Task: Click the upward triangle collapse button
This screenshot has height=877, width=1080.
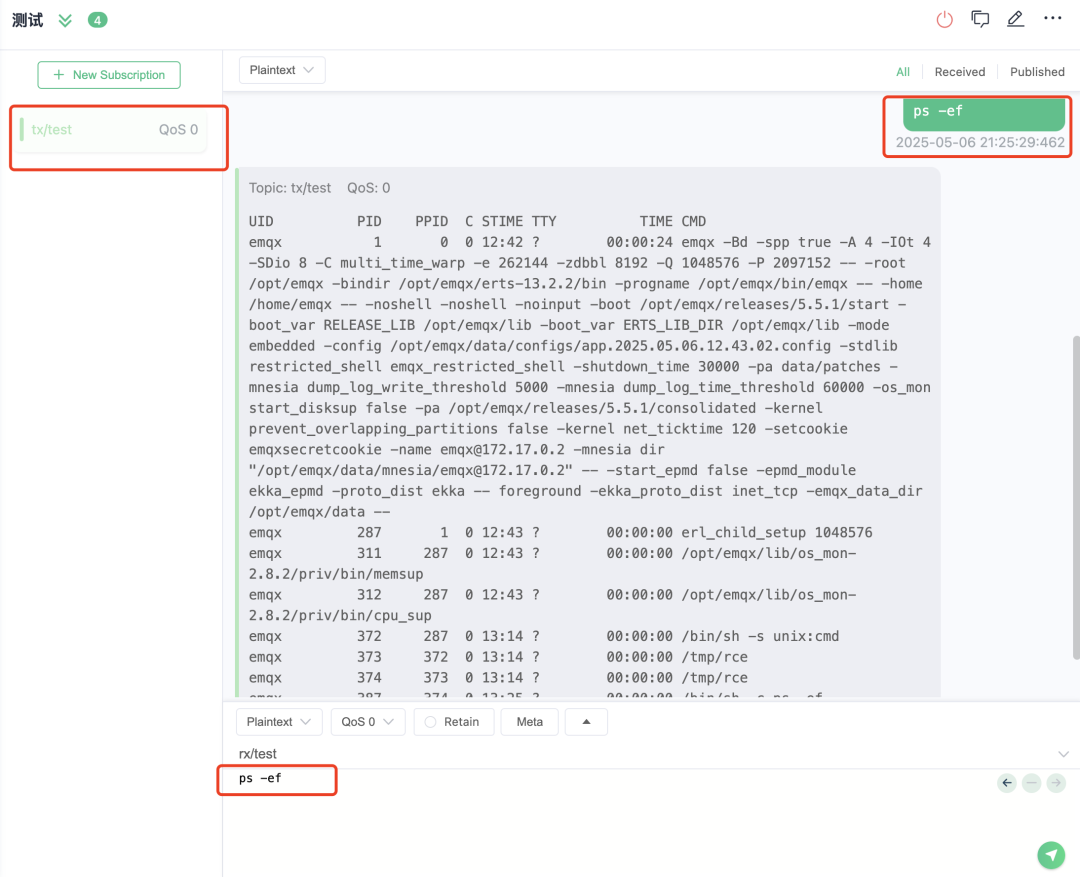Action: pyautogui.click(x=586, y=722)
